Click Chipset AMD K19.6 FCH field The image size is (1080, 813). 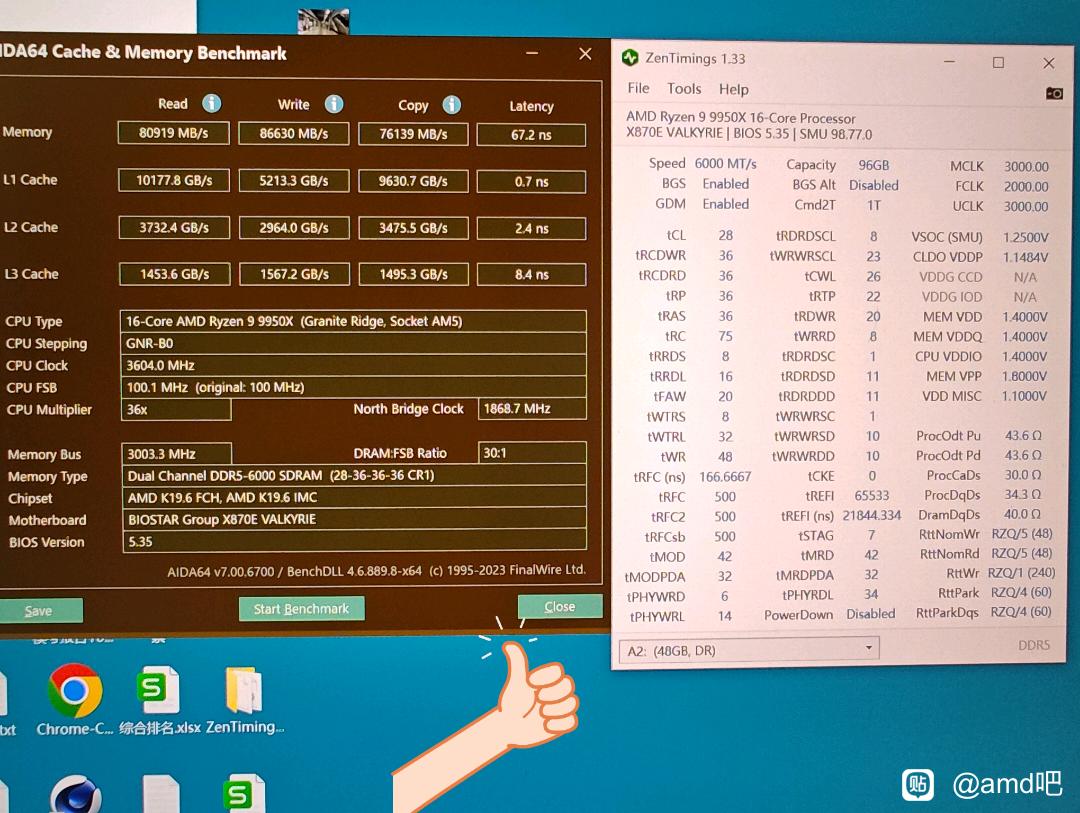354,497
